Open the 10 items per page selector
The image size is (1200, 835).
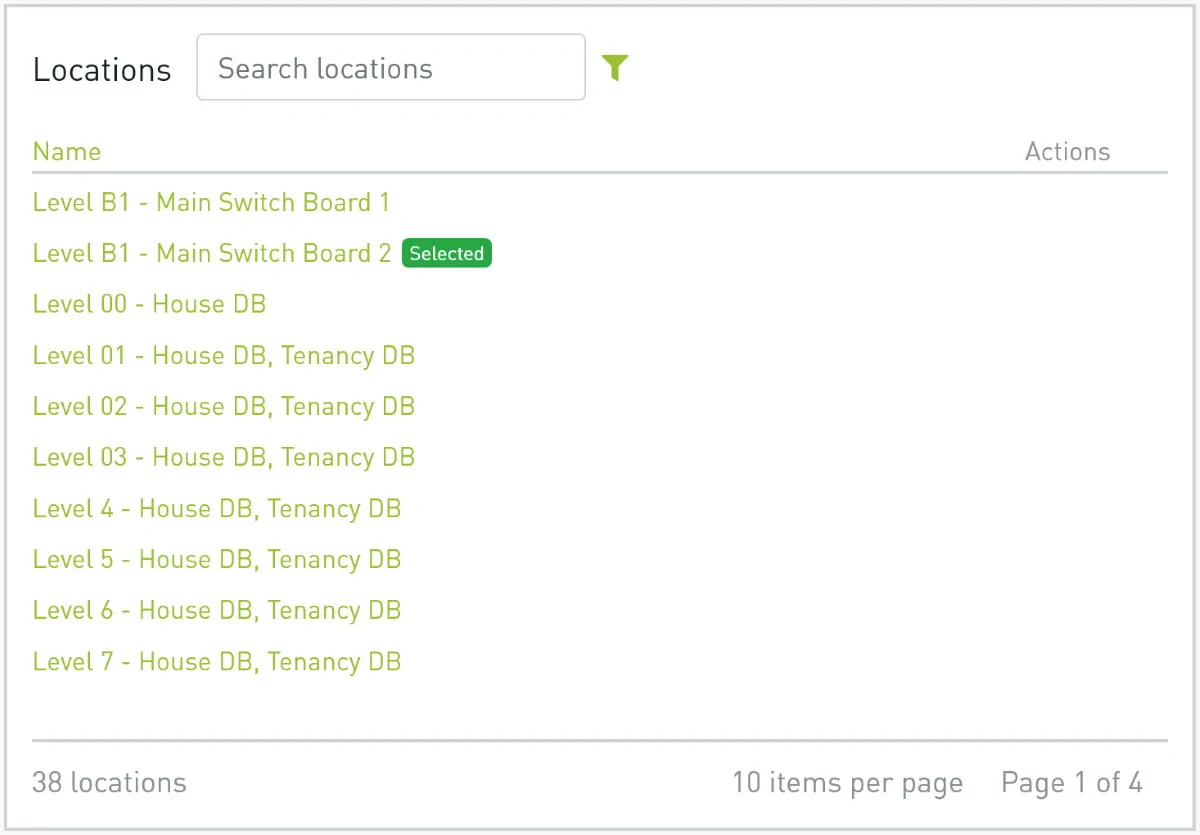pyautogui.click(x=848, y=782)
